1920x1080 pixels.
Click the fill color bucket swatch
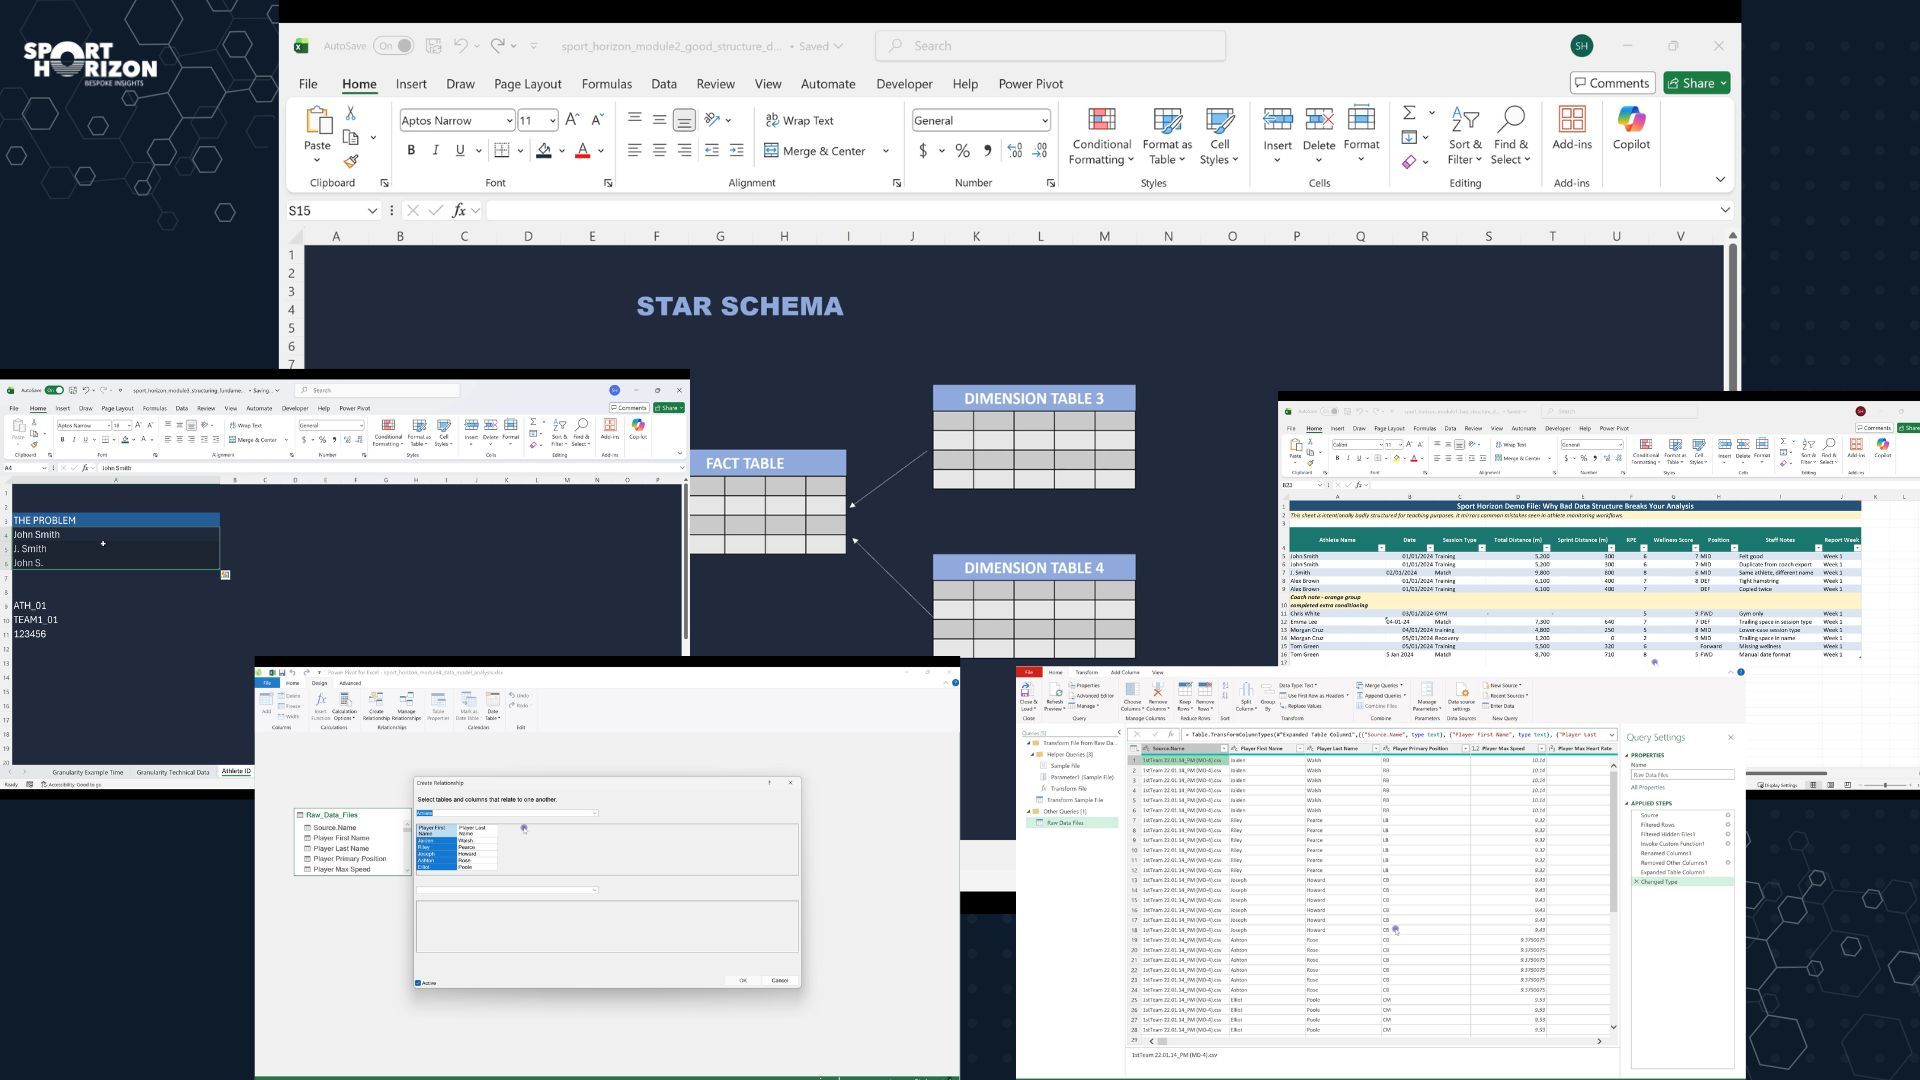coord(544,151)
